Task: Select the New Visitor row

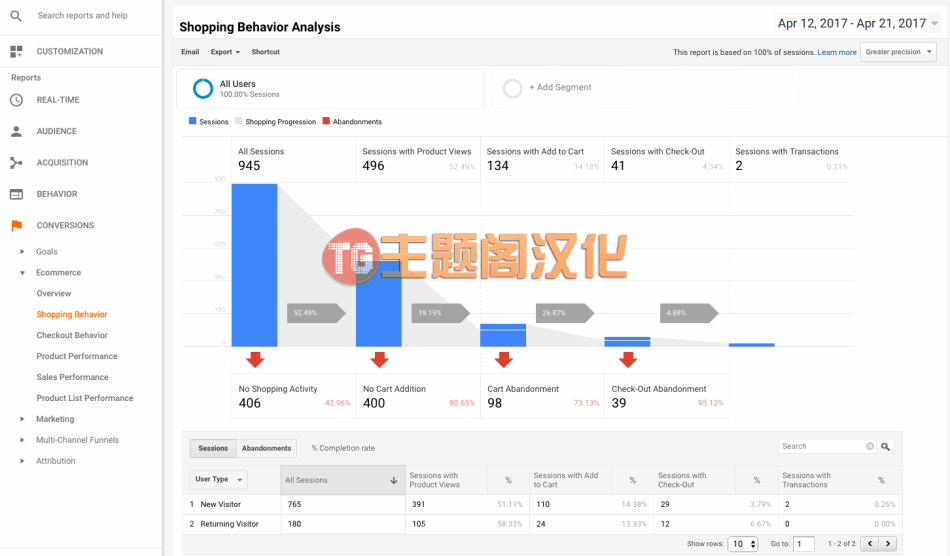Action: [542, 505]
